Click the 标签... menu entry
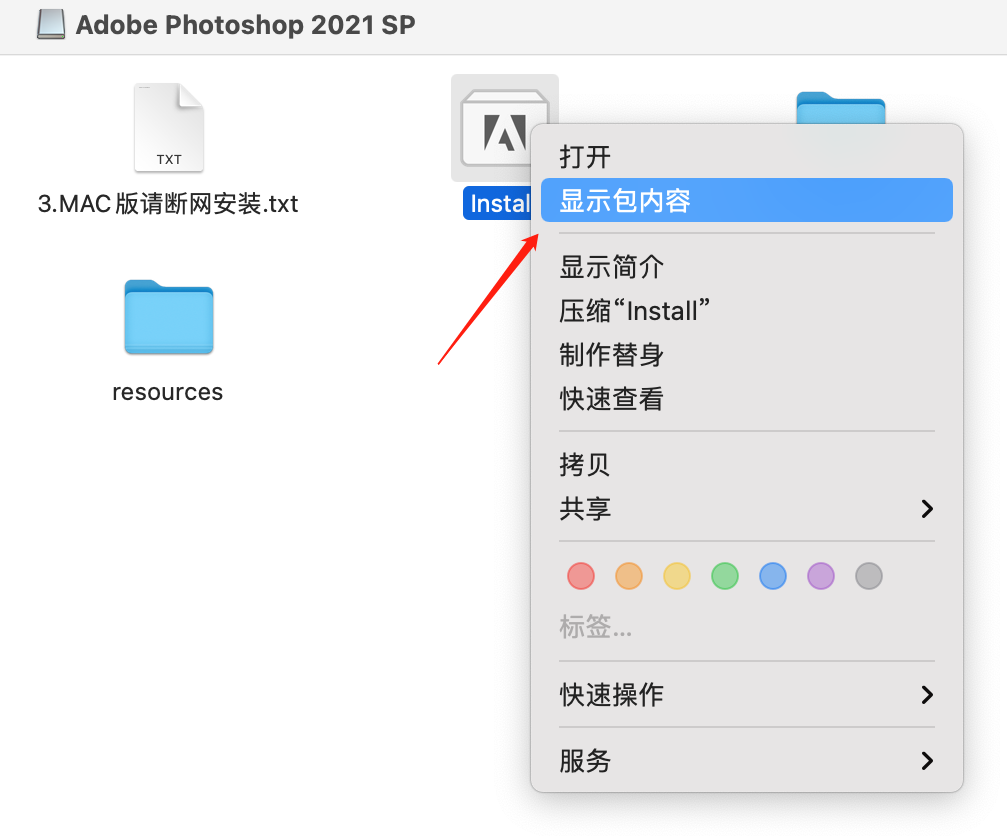Viewport: 1007px width, 836px height. coord(595,627)
